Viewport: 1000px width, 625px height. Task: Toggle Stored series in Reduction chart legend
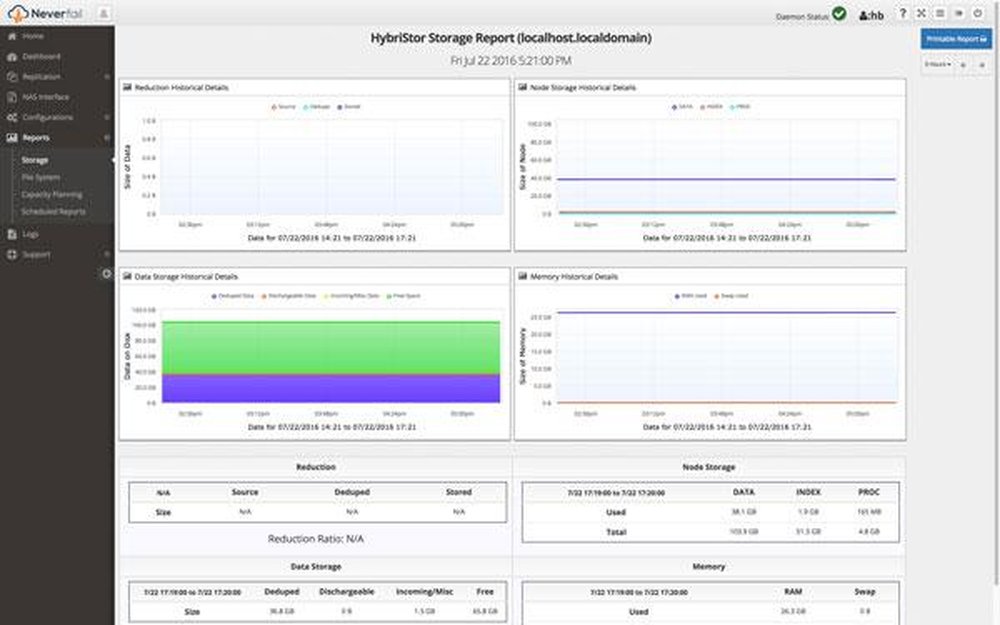[349, 107]
